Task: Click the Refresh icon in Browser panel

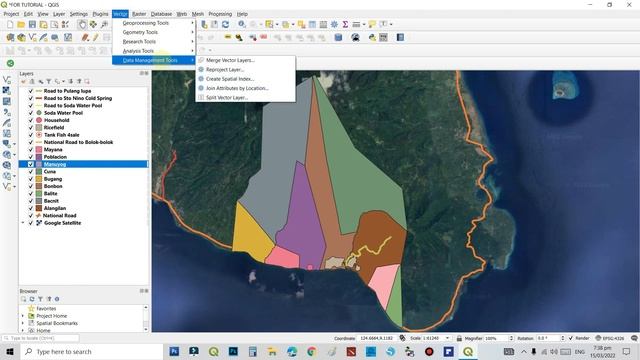Action: pos(32,299)
